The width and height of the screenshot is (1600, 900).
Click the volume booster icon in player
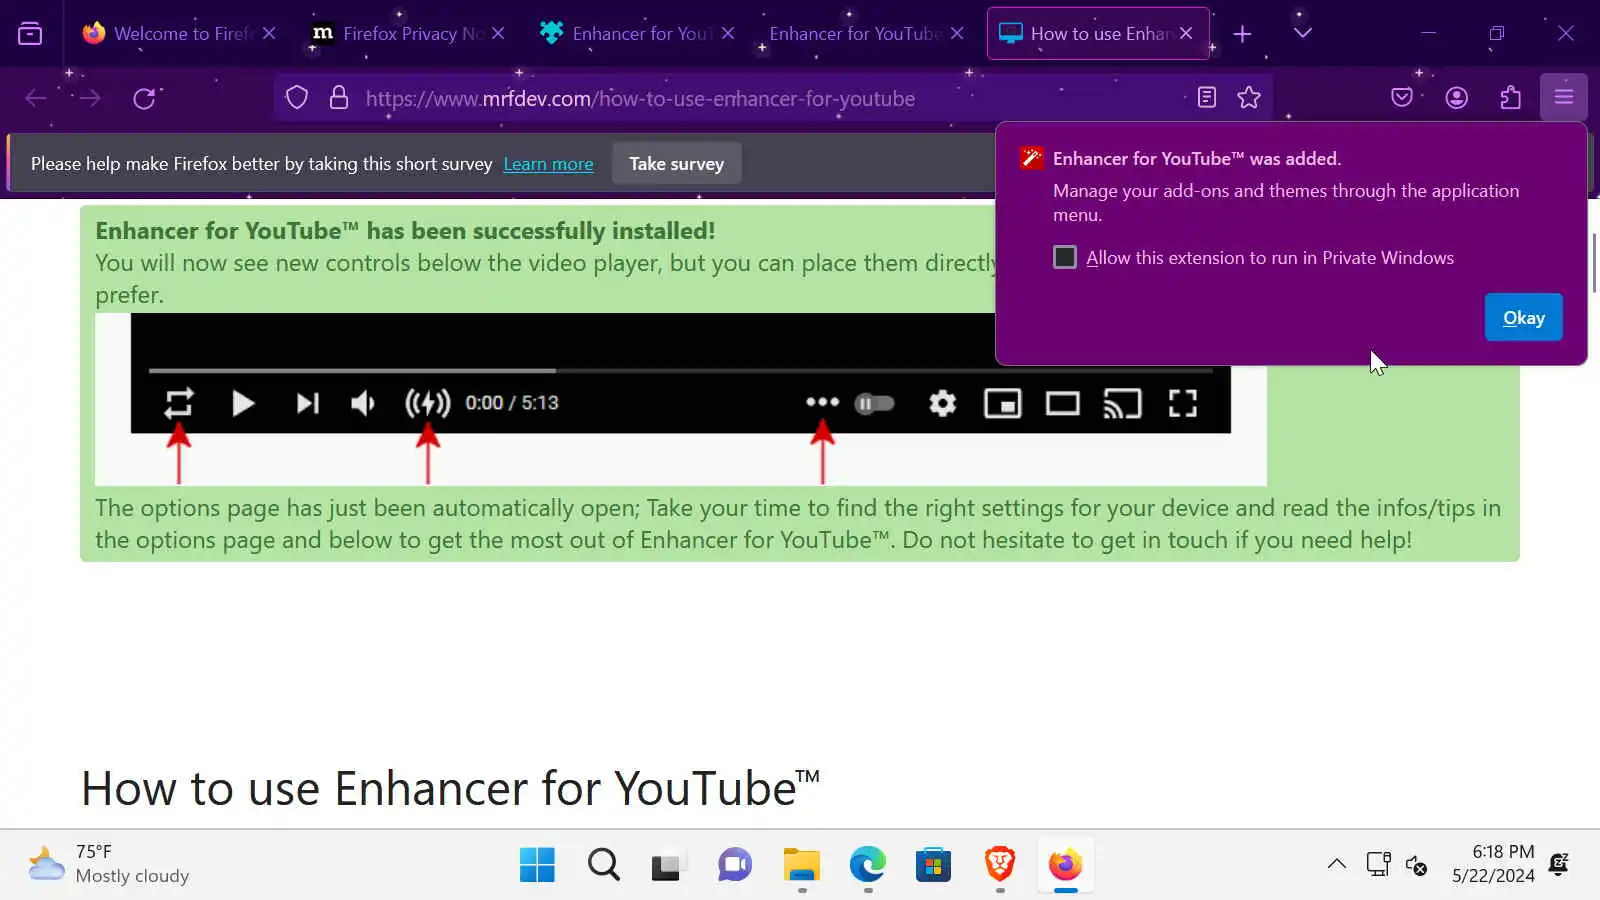pos(428,403)
